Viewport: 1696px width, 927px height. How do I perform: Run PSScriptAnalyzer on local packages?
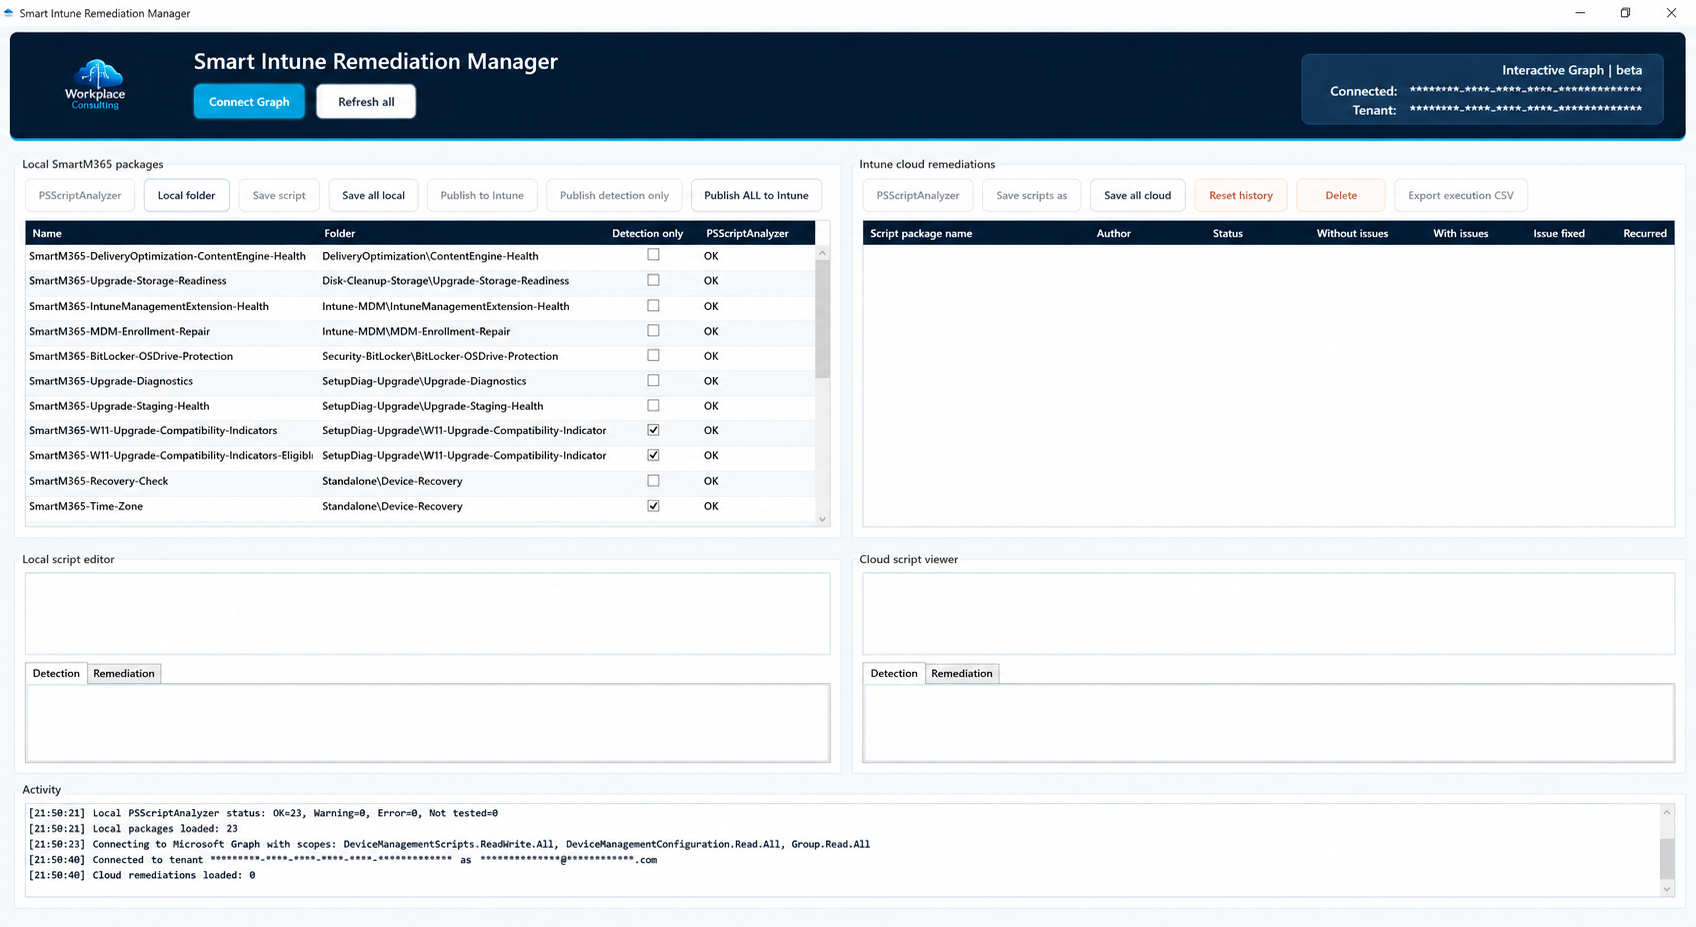[x=80, y=195]
